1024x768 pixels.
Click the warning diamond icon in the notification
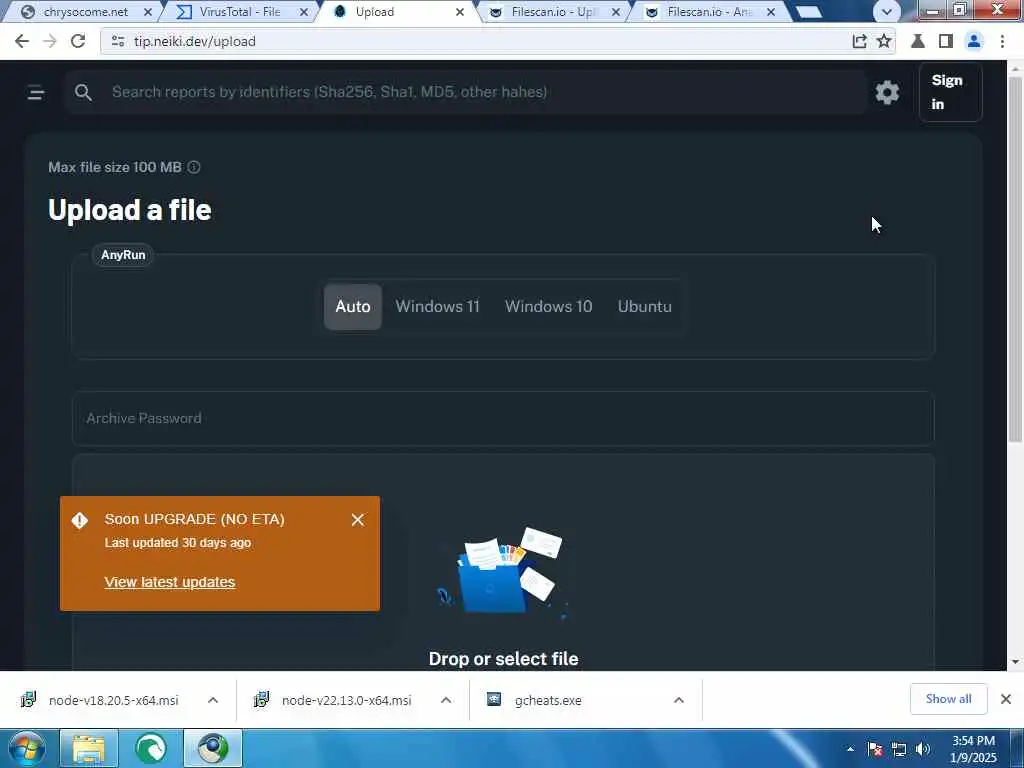click(x=80, y=520)
